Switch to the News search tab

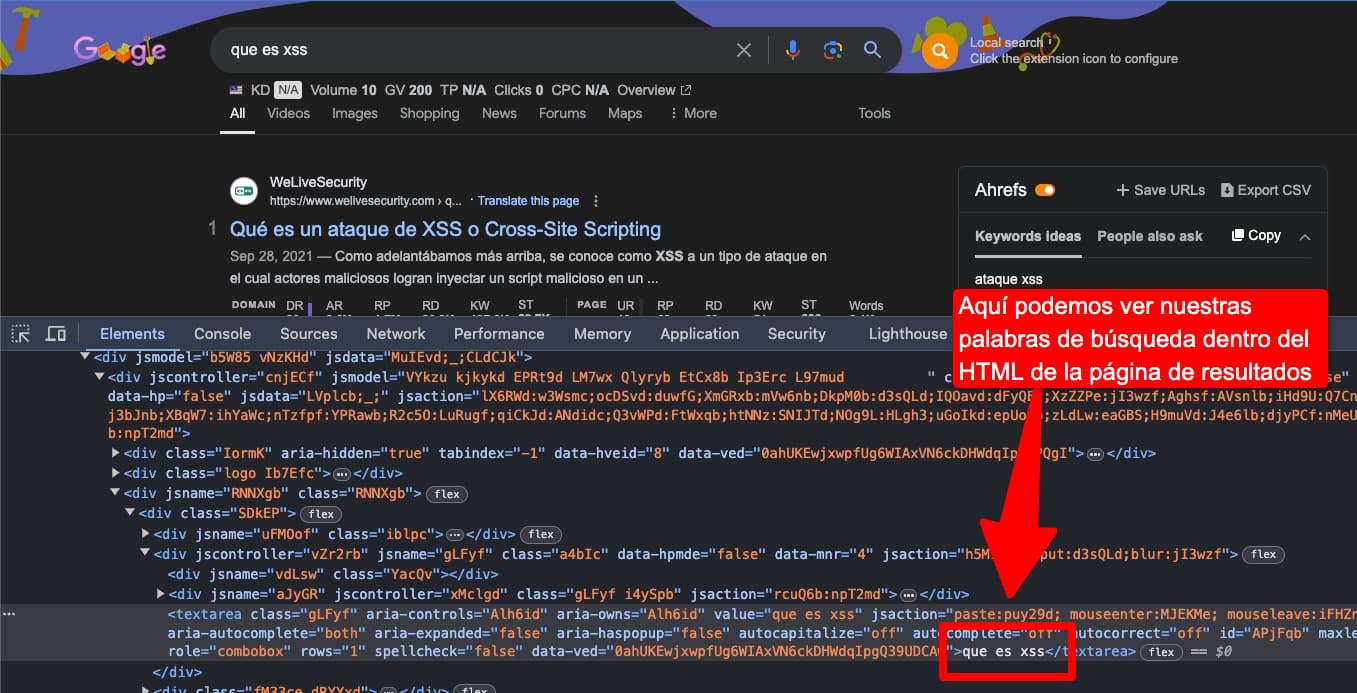pos(499,113)
